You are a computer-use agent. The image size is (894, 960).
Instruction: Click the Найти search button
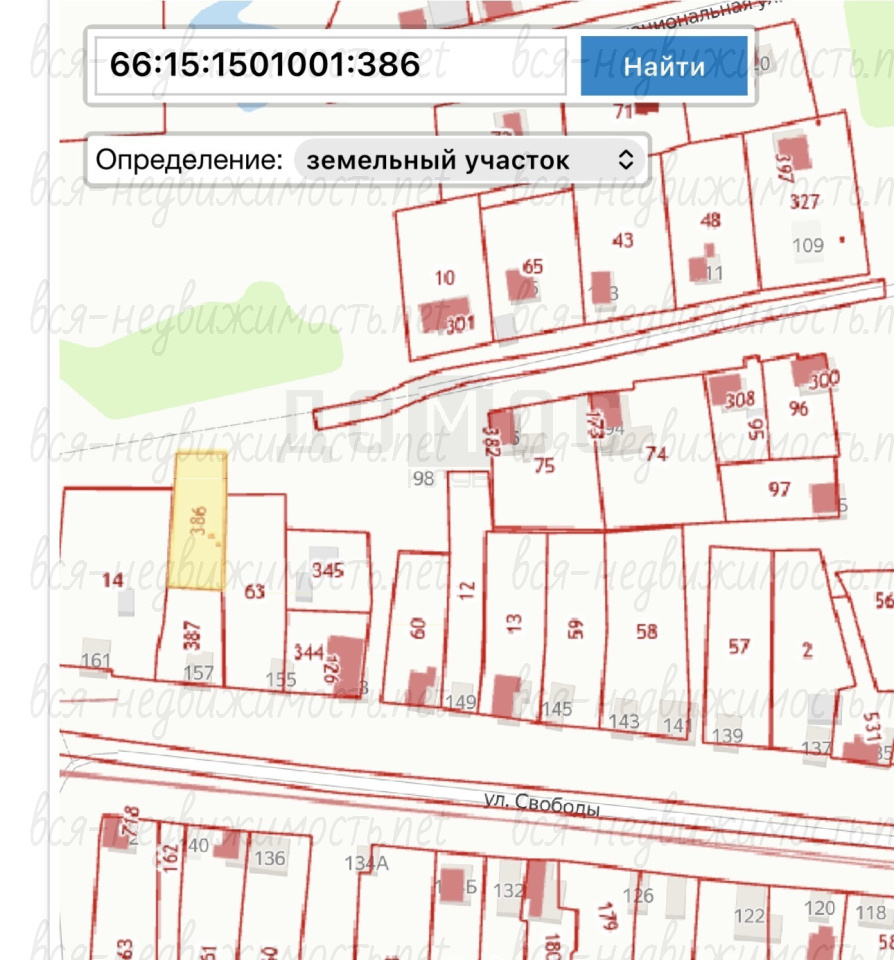tap(663, 67)
